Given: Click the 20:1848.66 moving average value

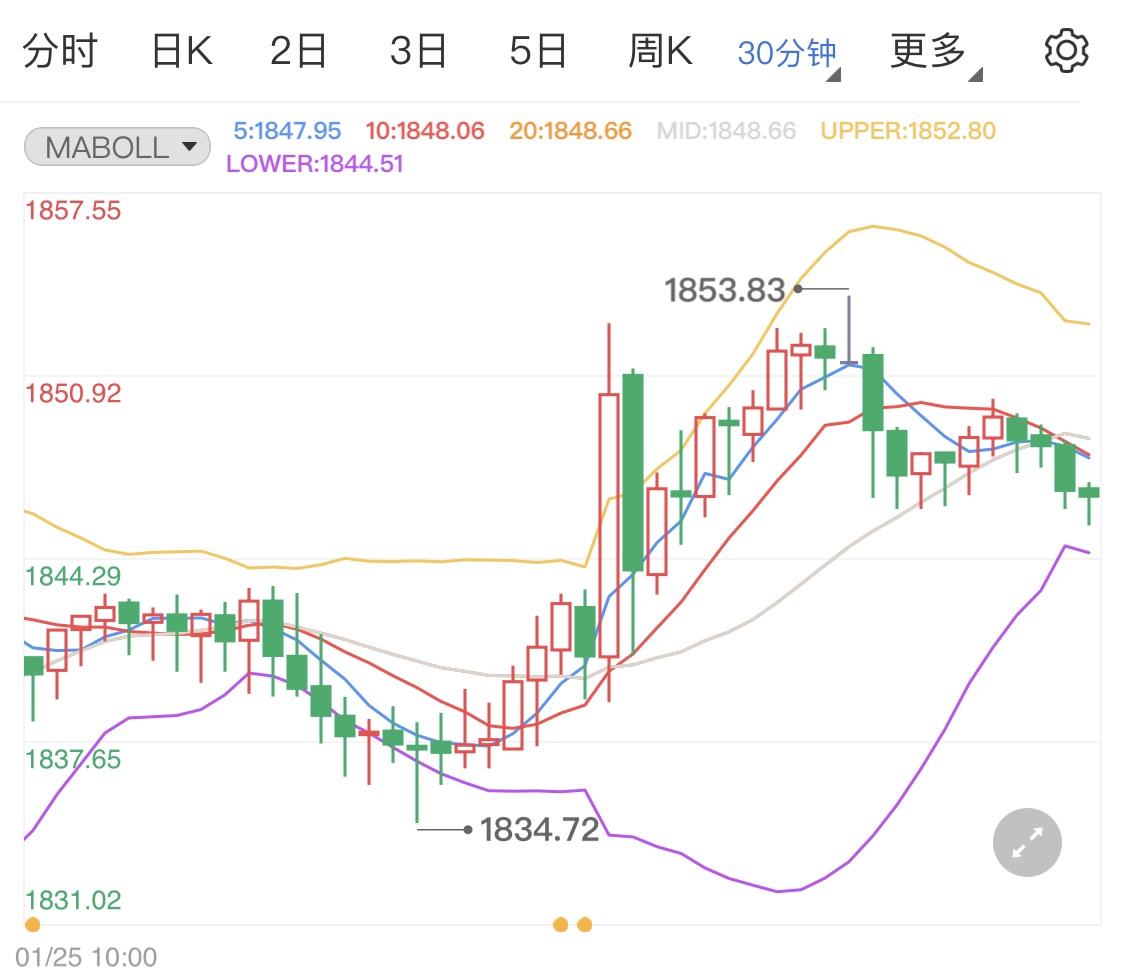Looking at the screenshot, I should (570, 131).
